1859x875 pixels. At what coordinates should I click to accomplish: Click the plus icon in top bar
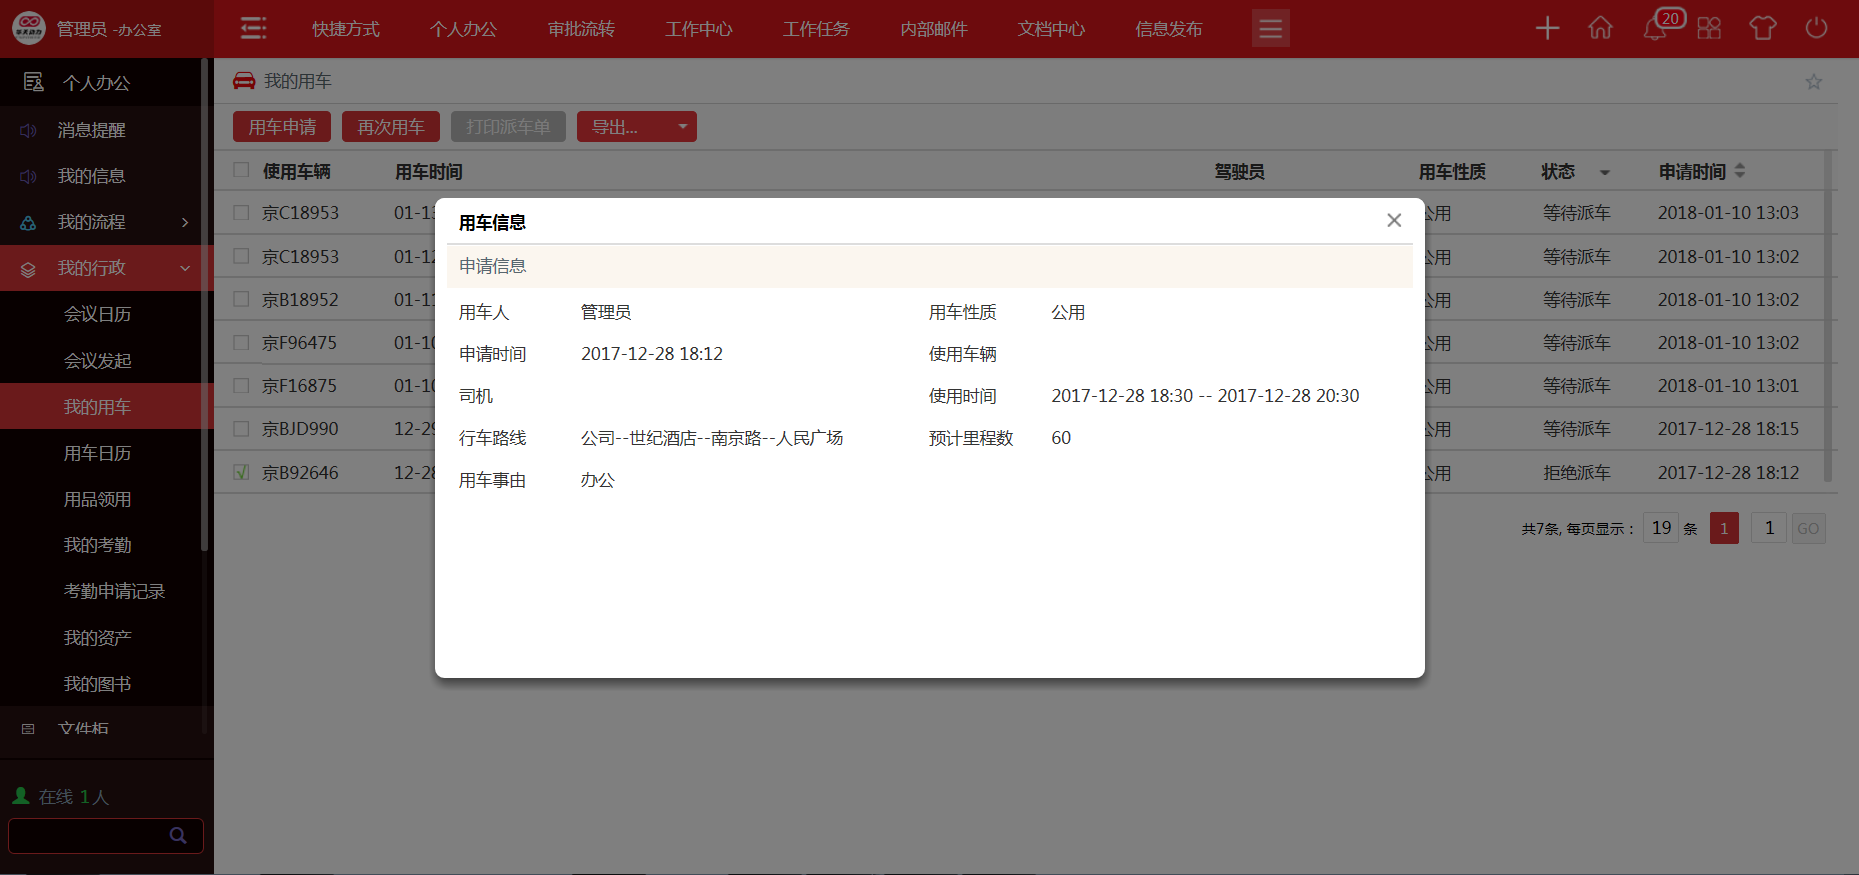coord(1547,29)
